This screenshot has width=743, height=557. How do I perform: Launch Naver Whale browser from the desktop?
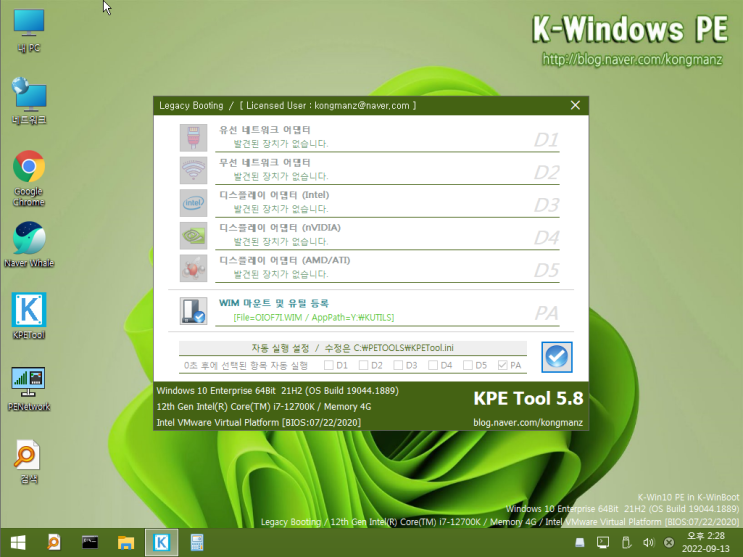(x=28, y=245)
